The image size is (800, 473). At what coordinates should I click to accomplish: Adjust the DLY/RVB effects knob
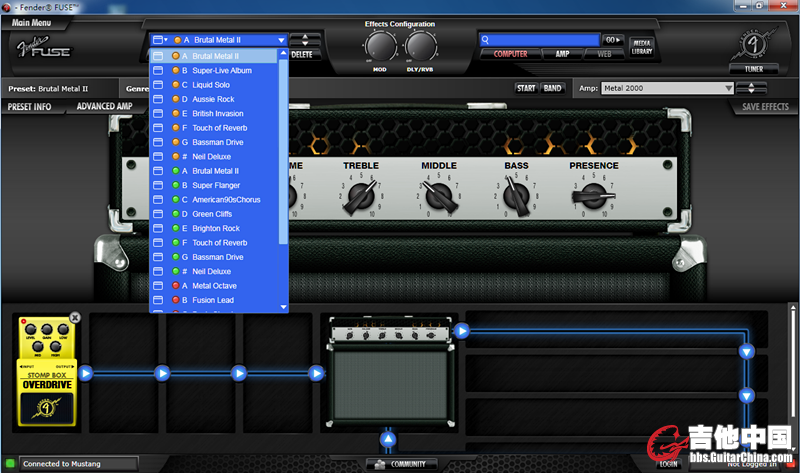click(421, 46)
